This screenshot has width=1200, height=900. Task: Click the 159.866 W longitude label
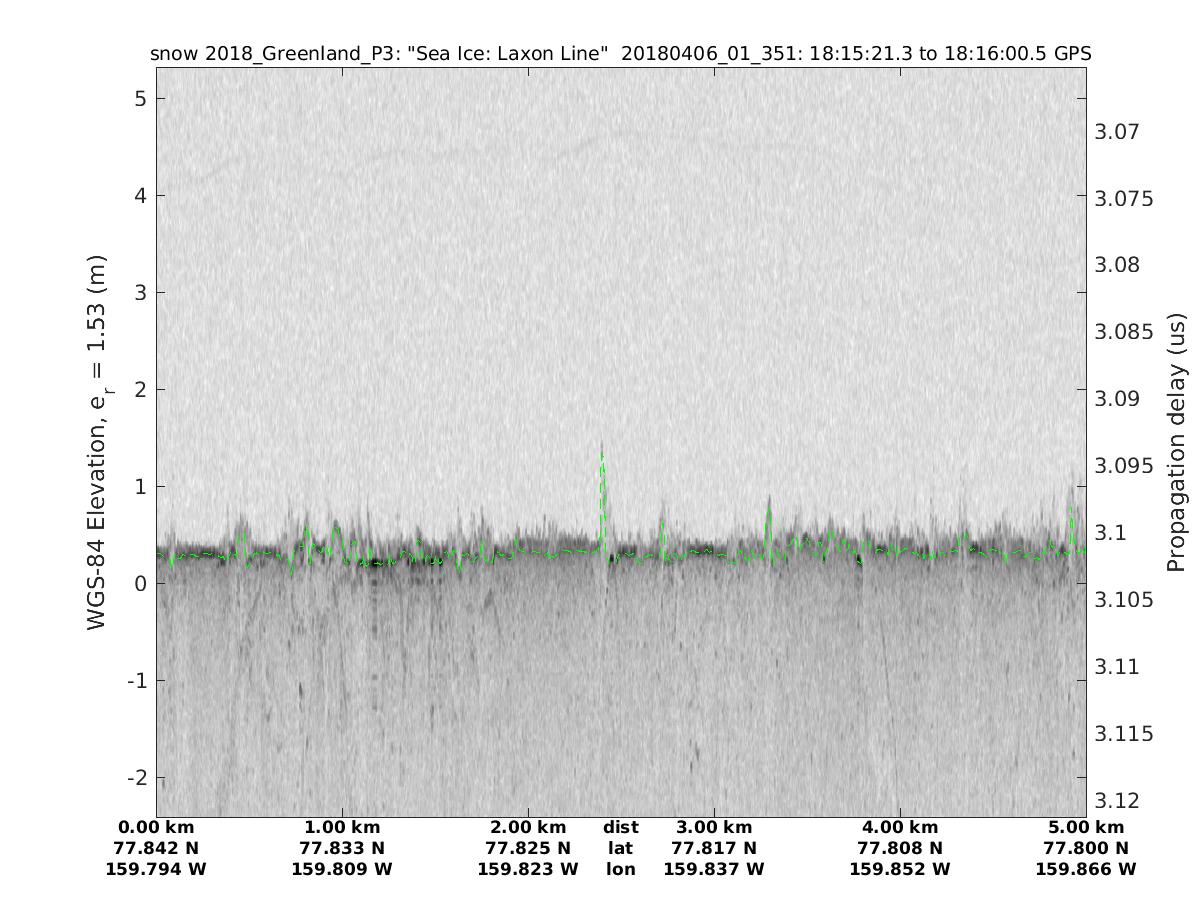1086,870
